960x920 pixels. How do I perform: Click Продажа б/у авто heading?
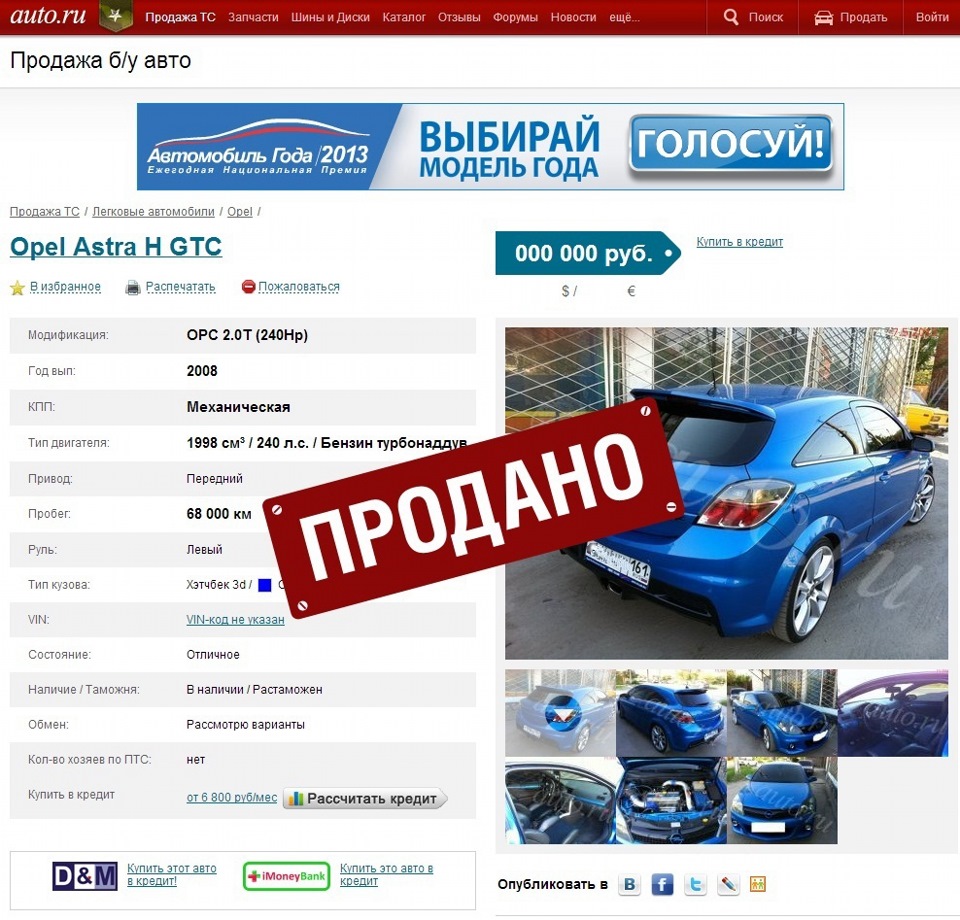point(100,61)
